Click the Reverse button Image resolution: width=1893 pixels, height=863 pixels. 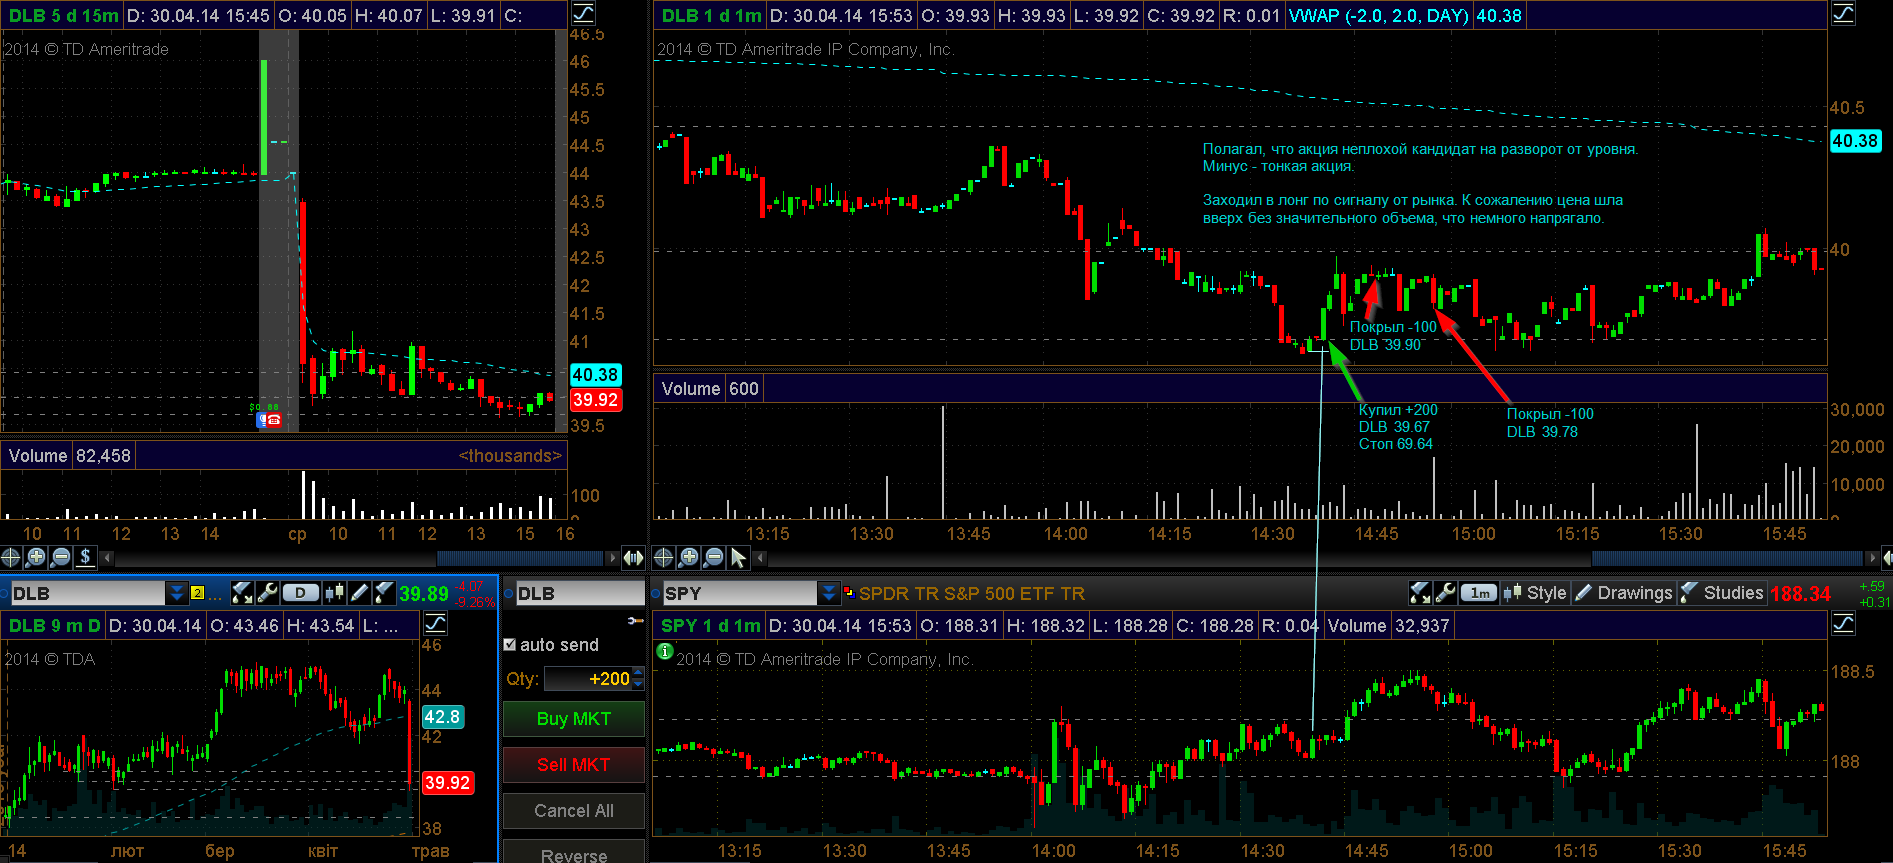574,852
